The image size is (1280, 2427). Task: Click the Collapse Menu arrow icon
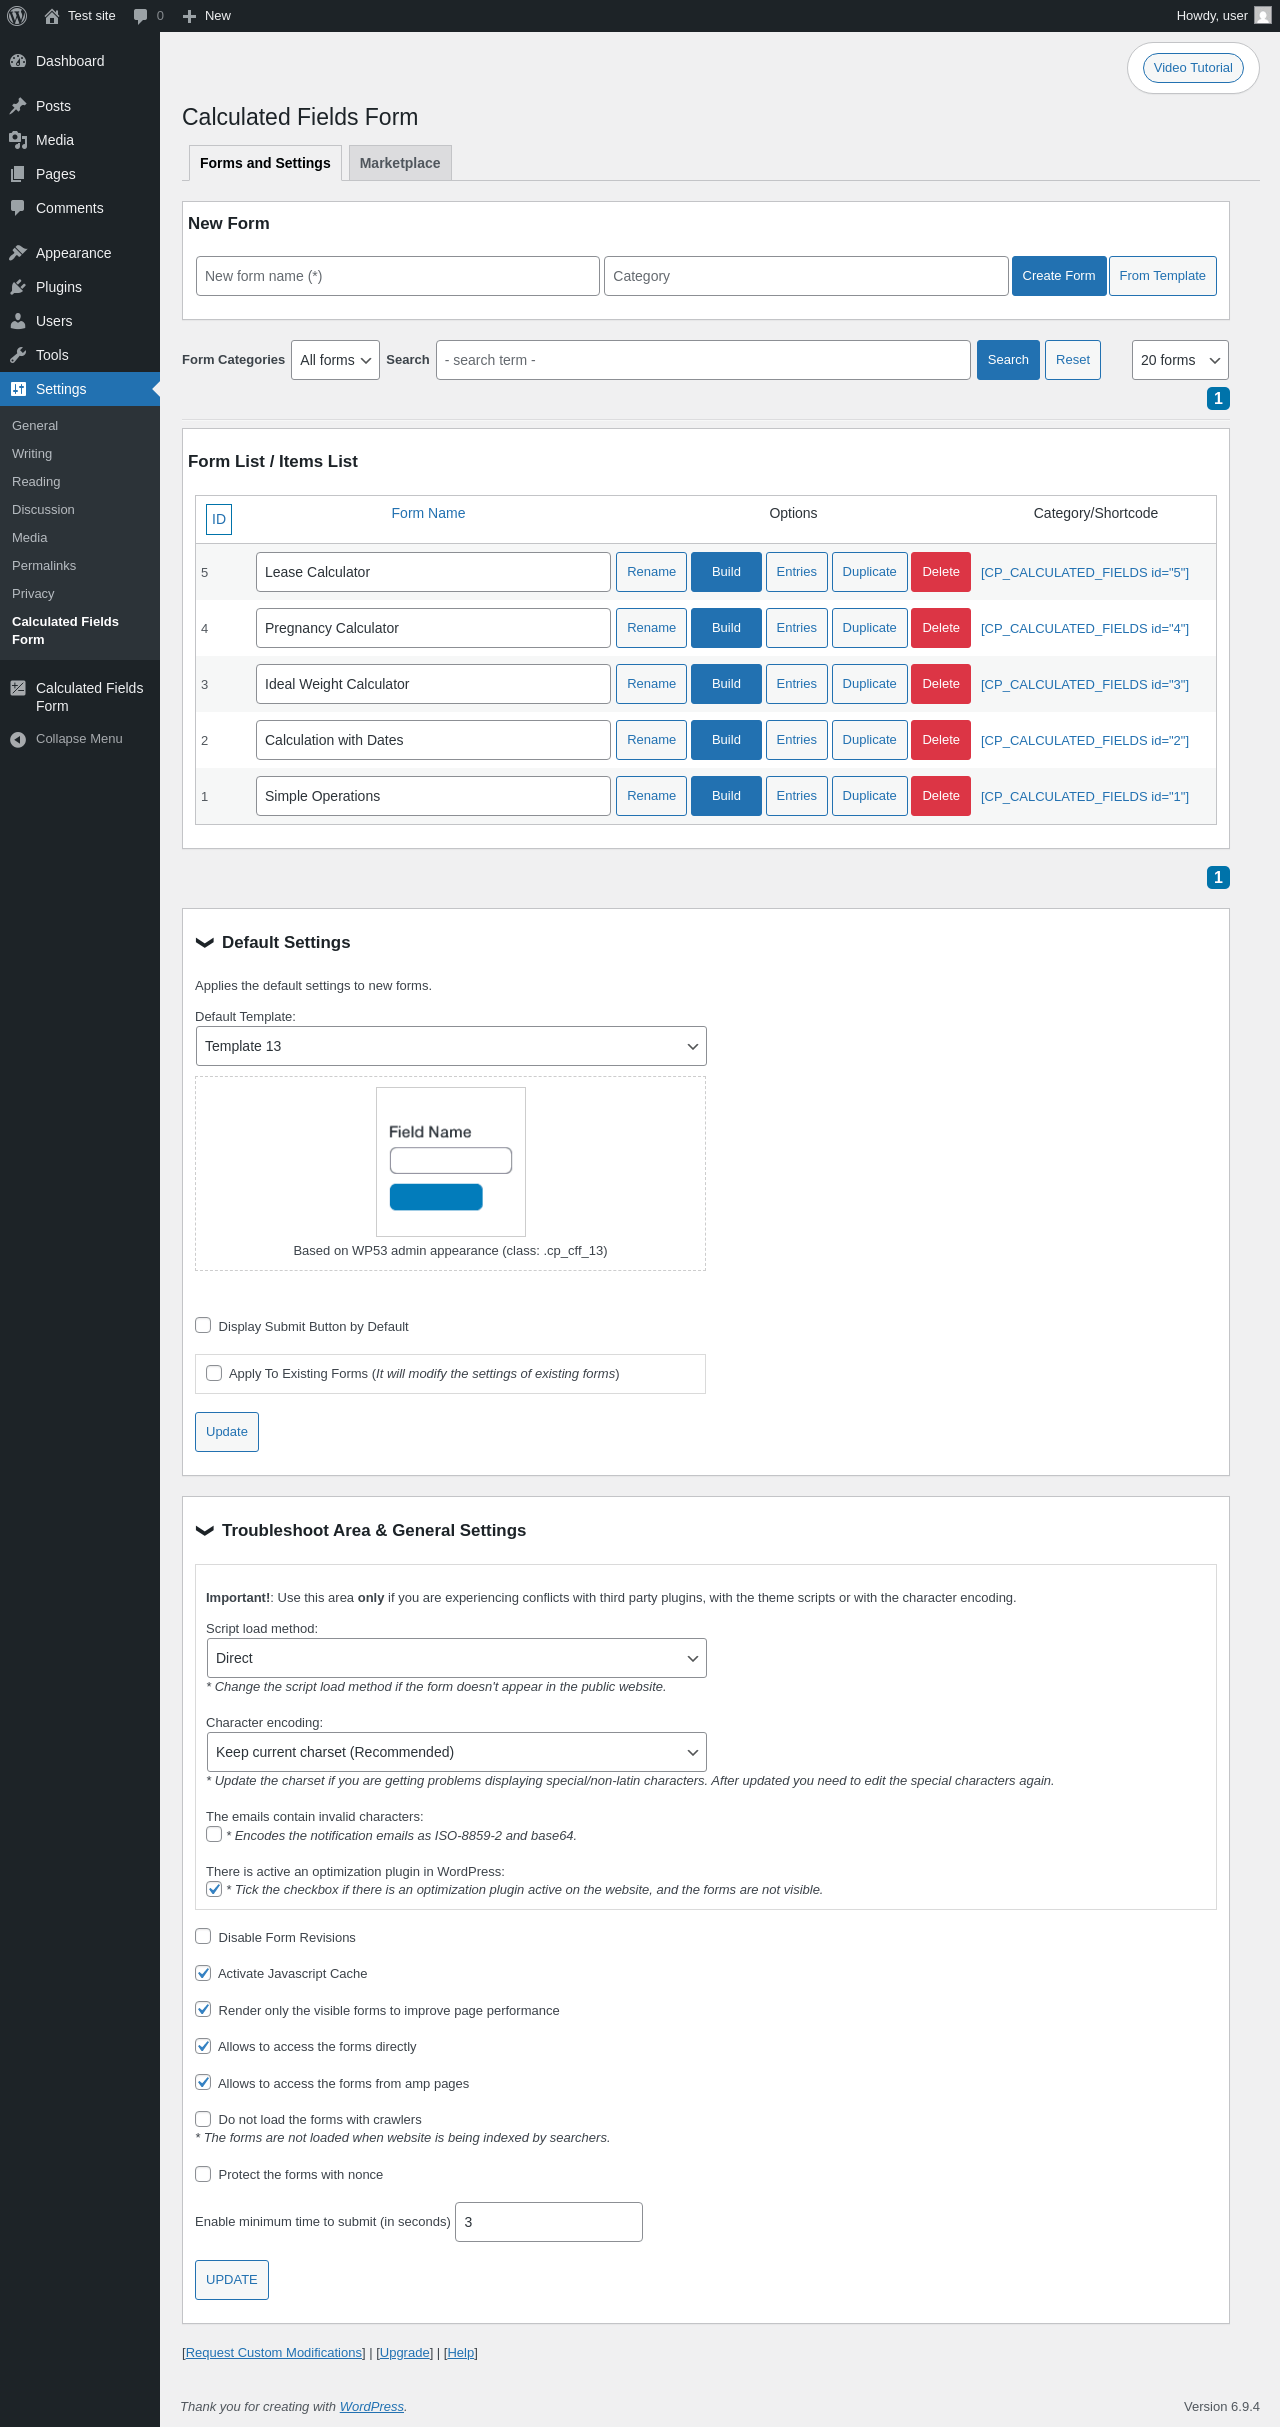tap(18, 739)
